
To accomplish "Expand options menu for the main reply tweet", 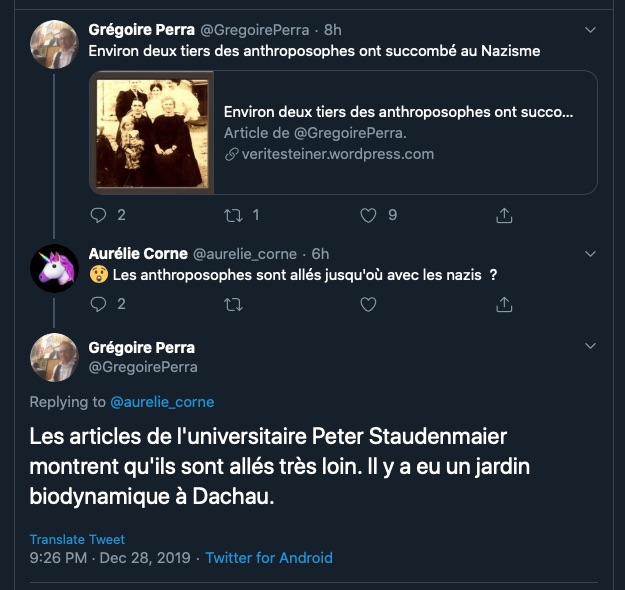I will 590,346.
